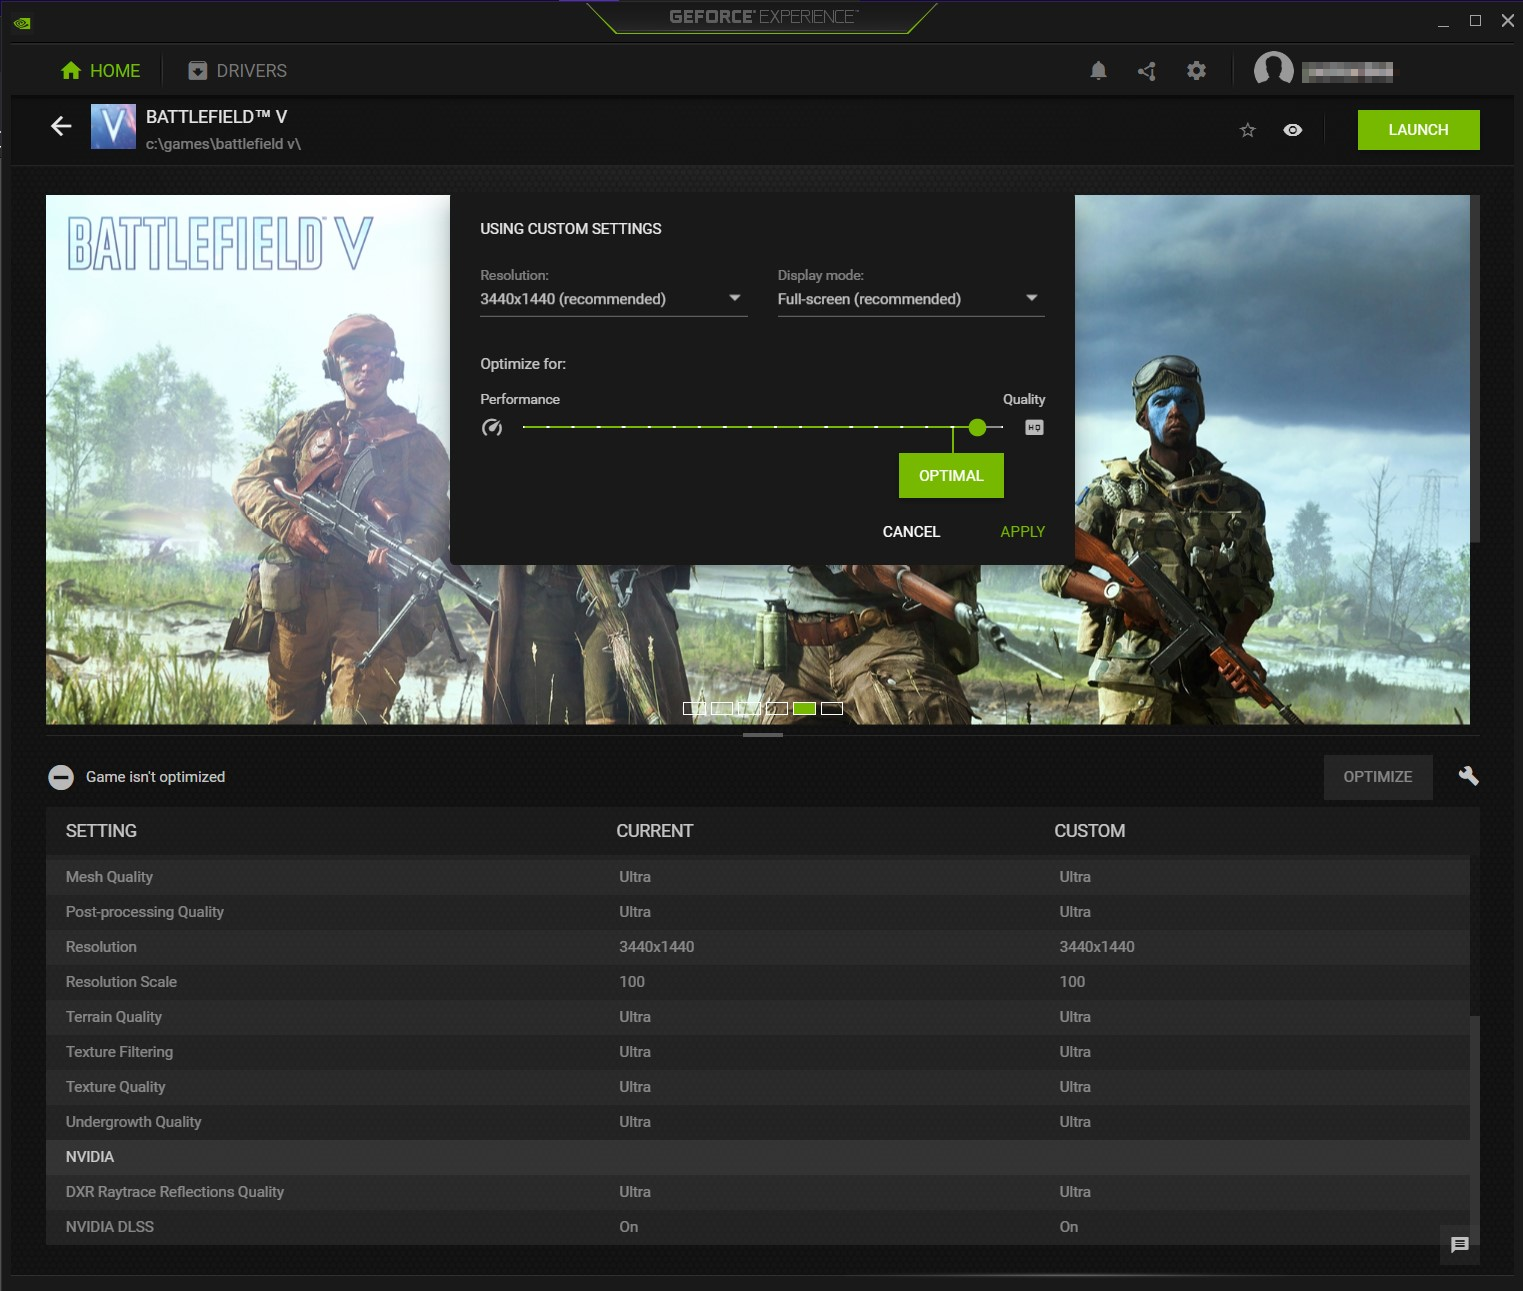The height and width of the screenshot is (1291, 1523).
Task: Click the game path c:\games\battlefield v\
Action: 223,144
